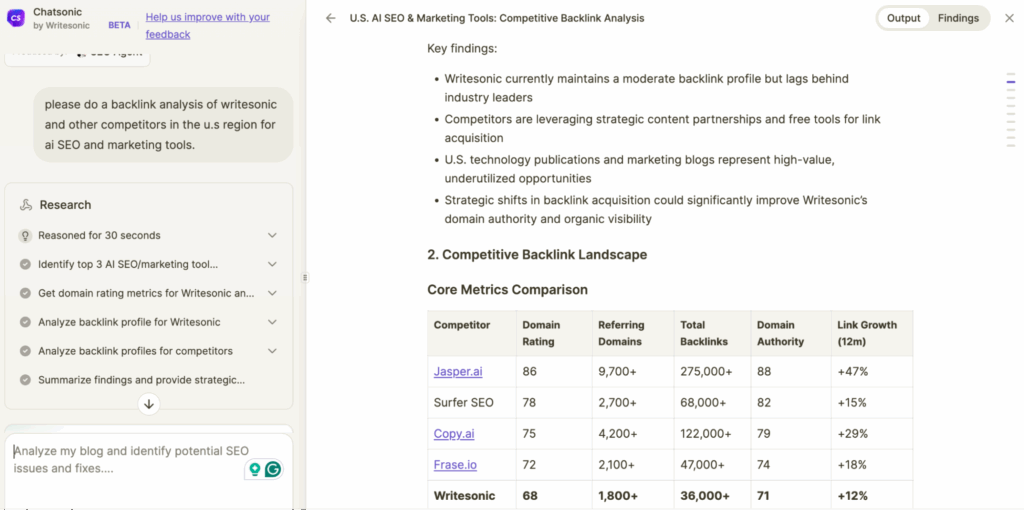Expand Analyze backlink profile for Writesonic step
This screenshot has width=1024, height=510.
[x=272, y=322]
